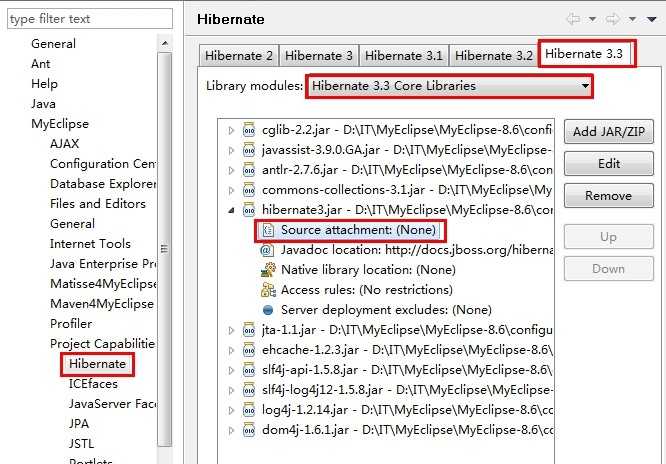Click the dom4j-1.6.1.jar file icon

point(248,430)
